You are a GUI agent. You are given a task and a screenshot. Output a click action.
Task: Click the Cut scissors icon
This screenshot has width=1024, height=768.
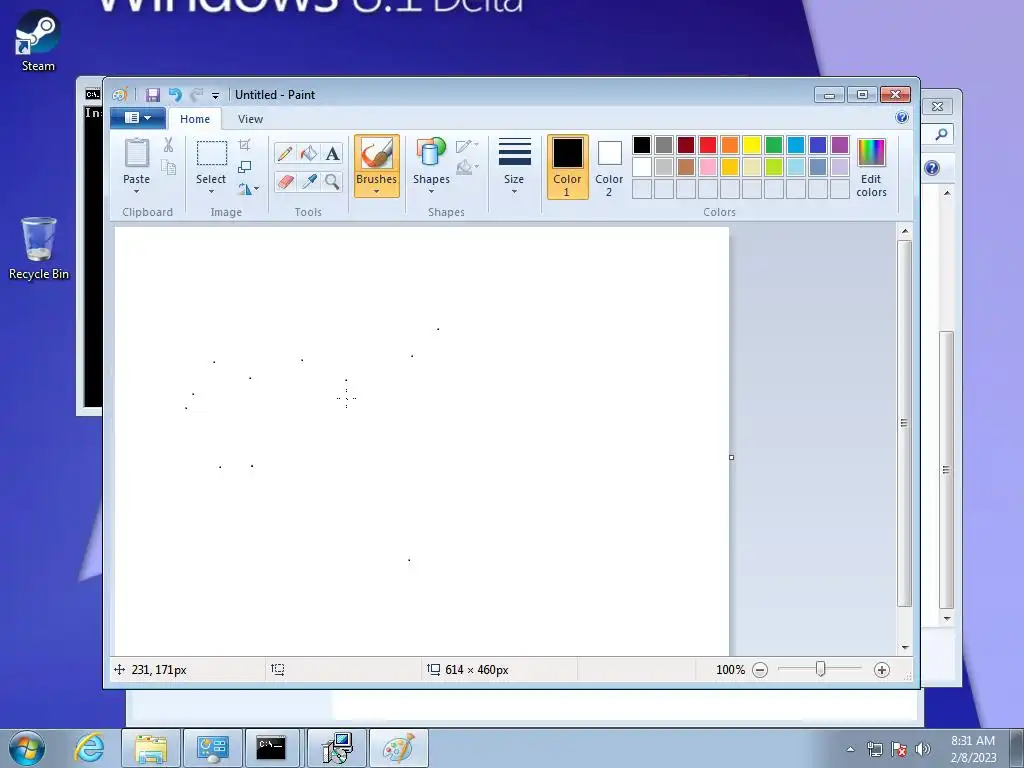pos(168,145)
